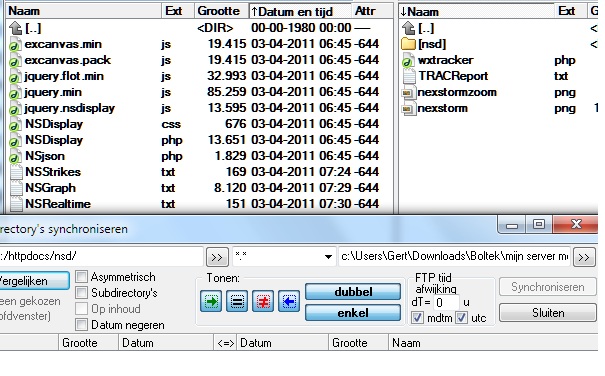Click the [nsd] folder icon
Image resolution: width=605 pixels, height=376 pixels.
[408, 44]
